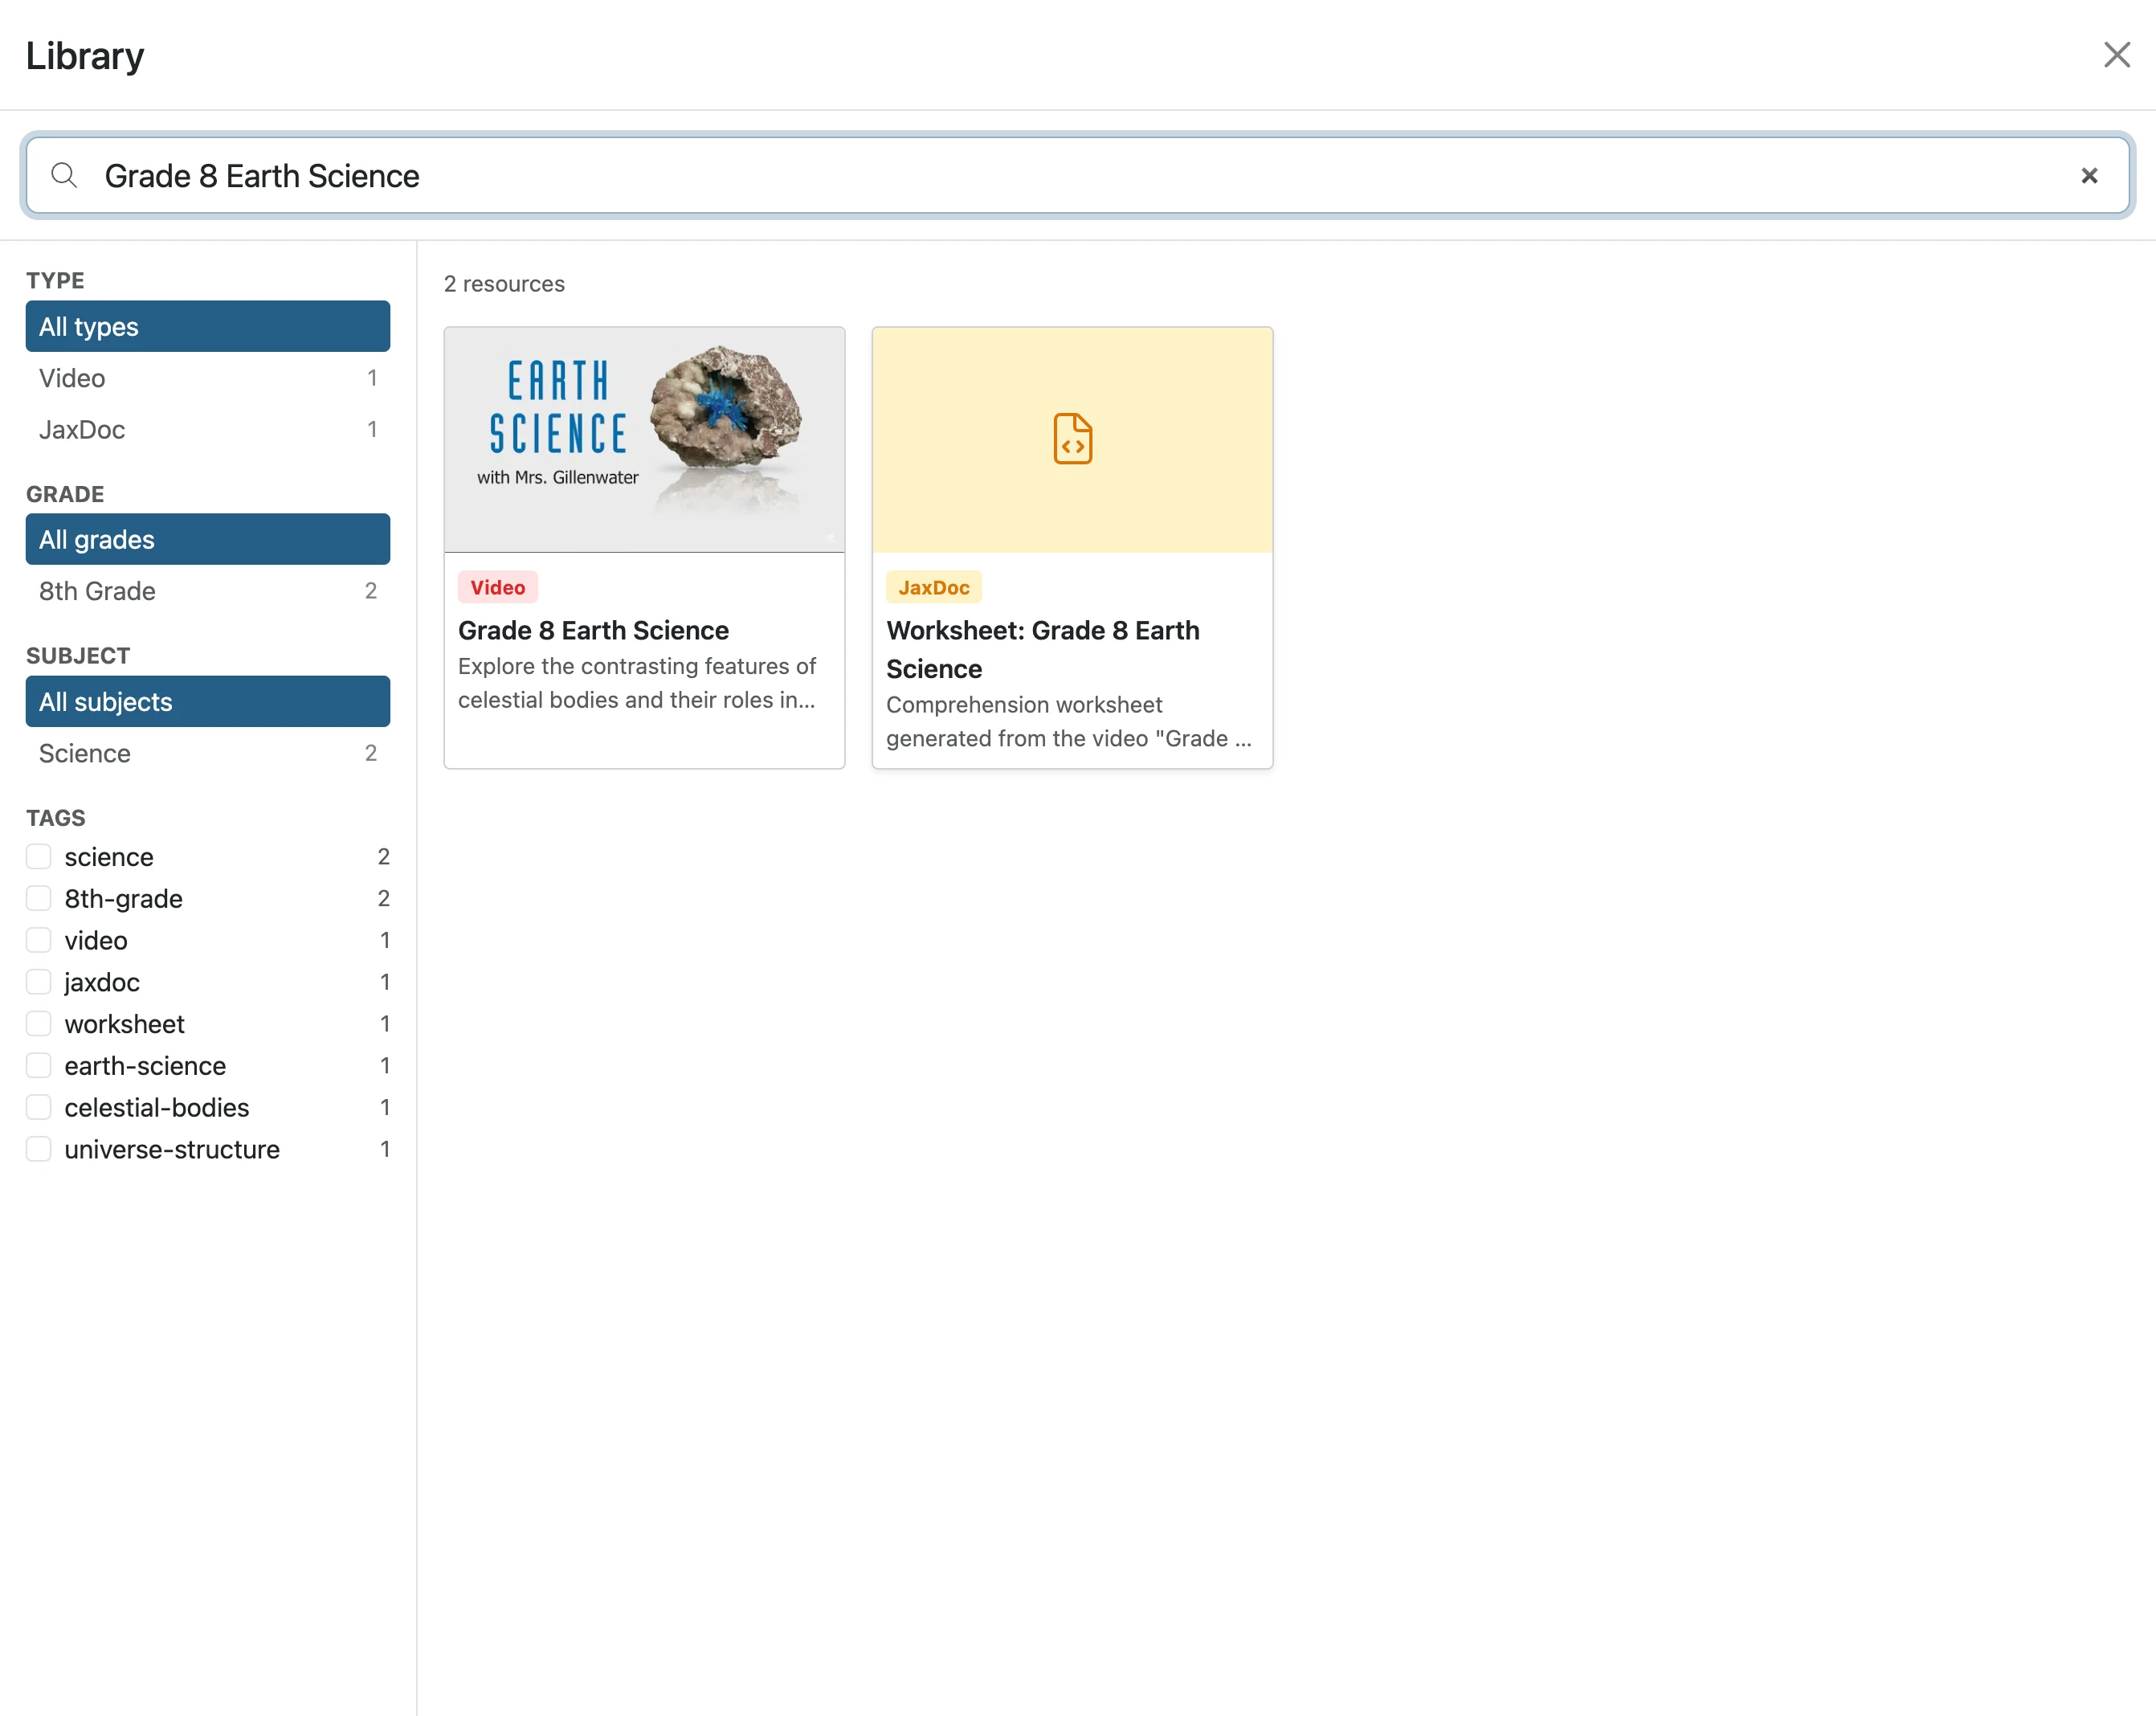
Task: Click the red Video type badge
Action: tap(498, 587)
